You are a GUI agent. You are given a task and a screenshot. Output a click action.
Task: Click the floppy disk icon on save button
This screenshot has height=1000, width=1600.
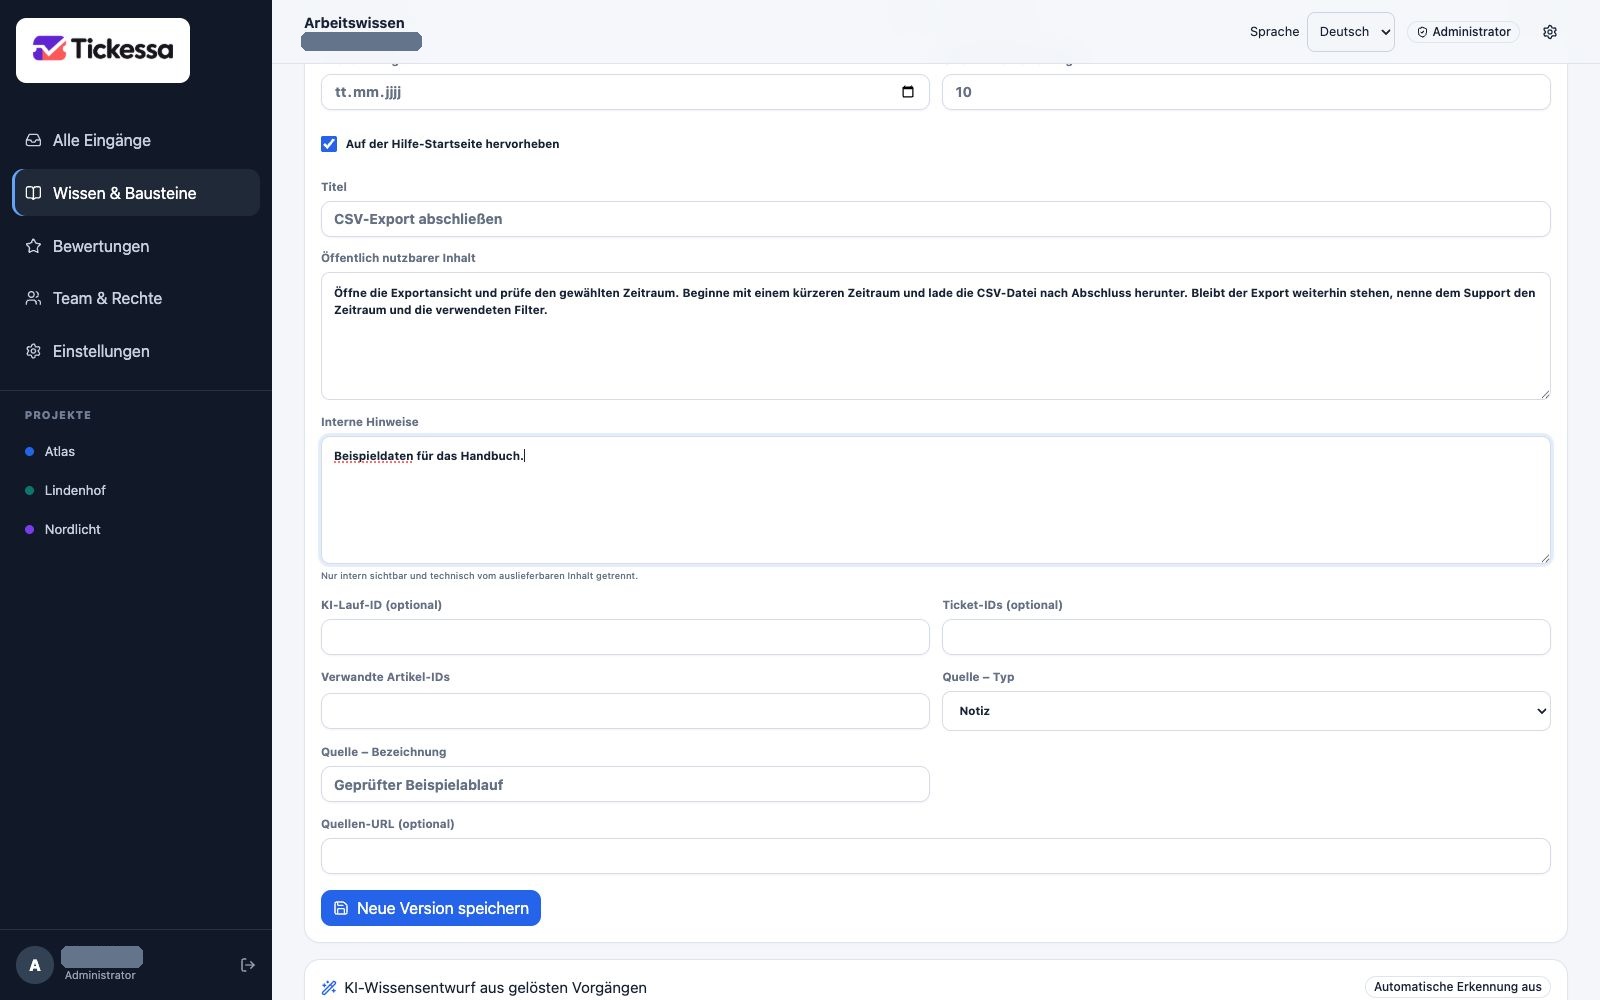(x=341, y=908)
